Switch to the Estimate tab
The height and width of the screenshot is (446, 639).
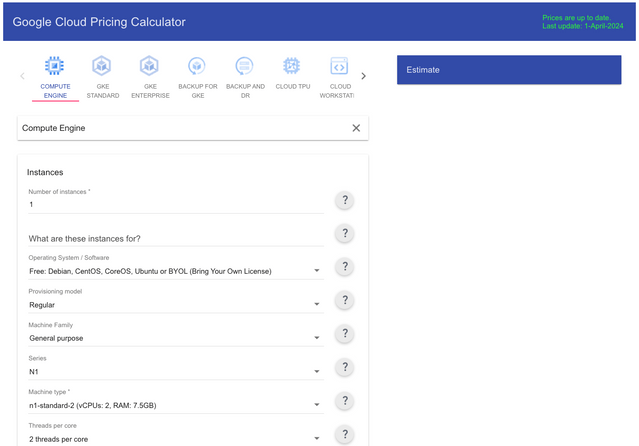[x=509, y=70]
